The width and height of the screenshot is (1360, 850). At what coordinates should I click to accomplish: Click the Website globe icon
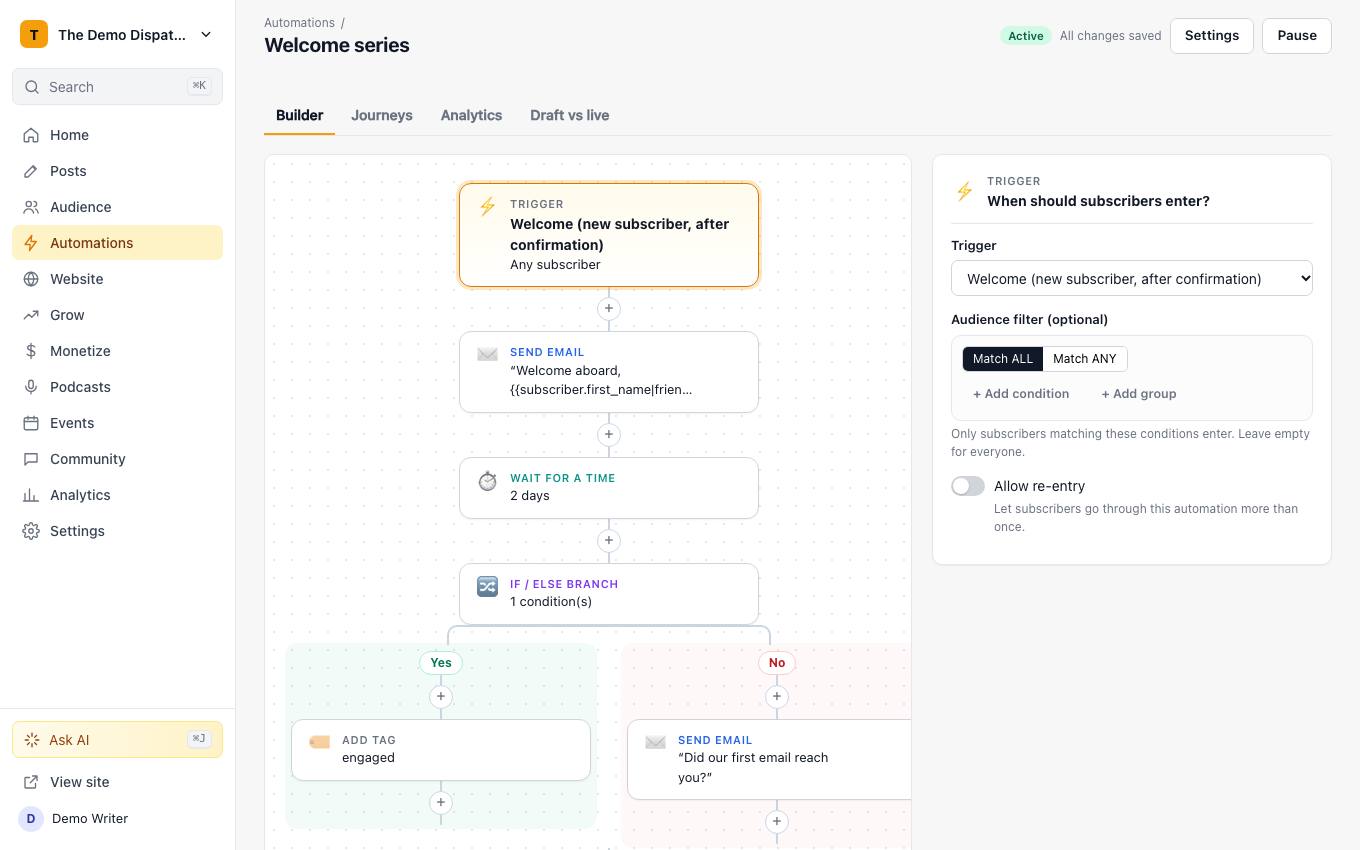31,279
